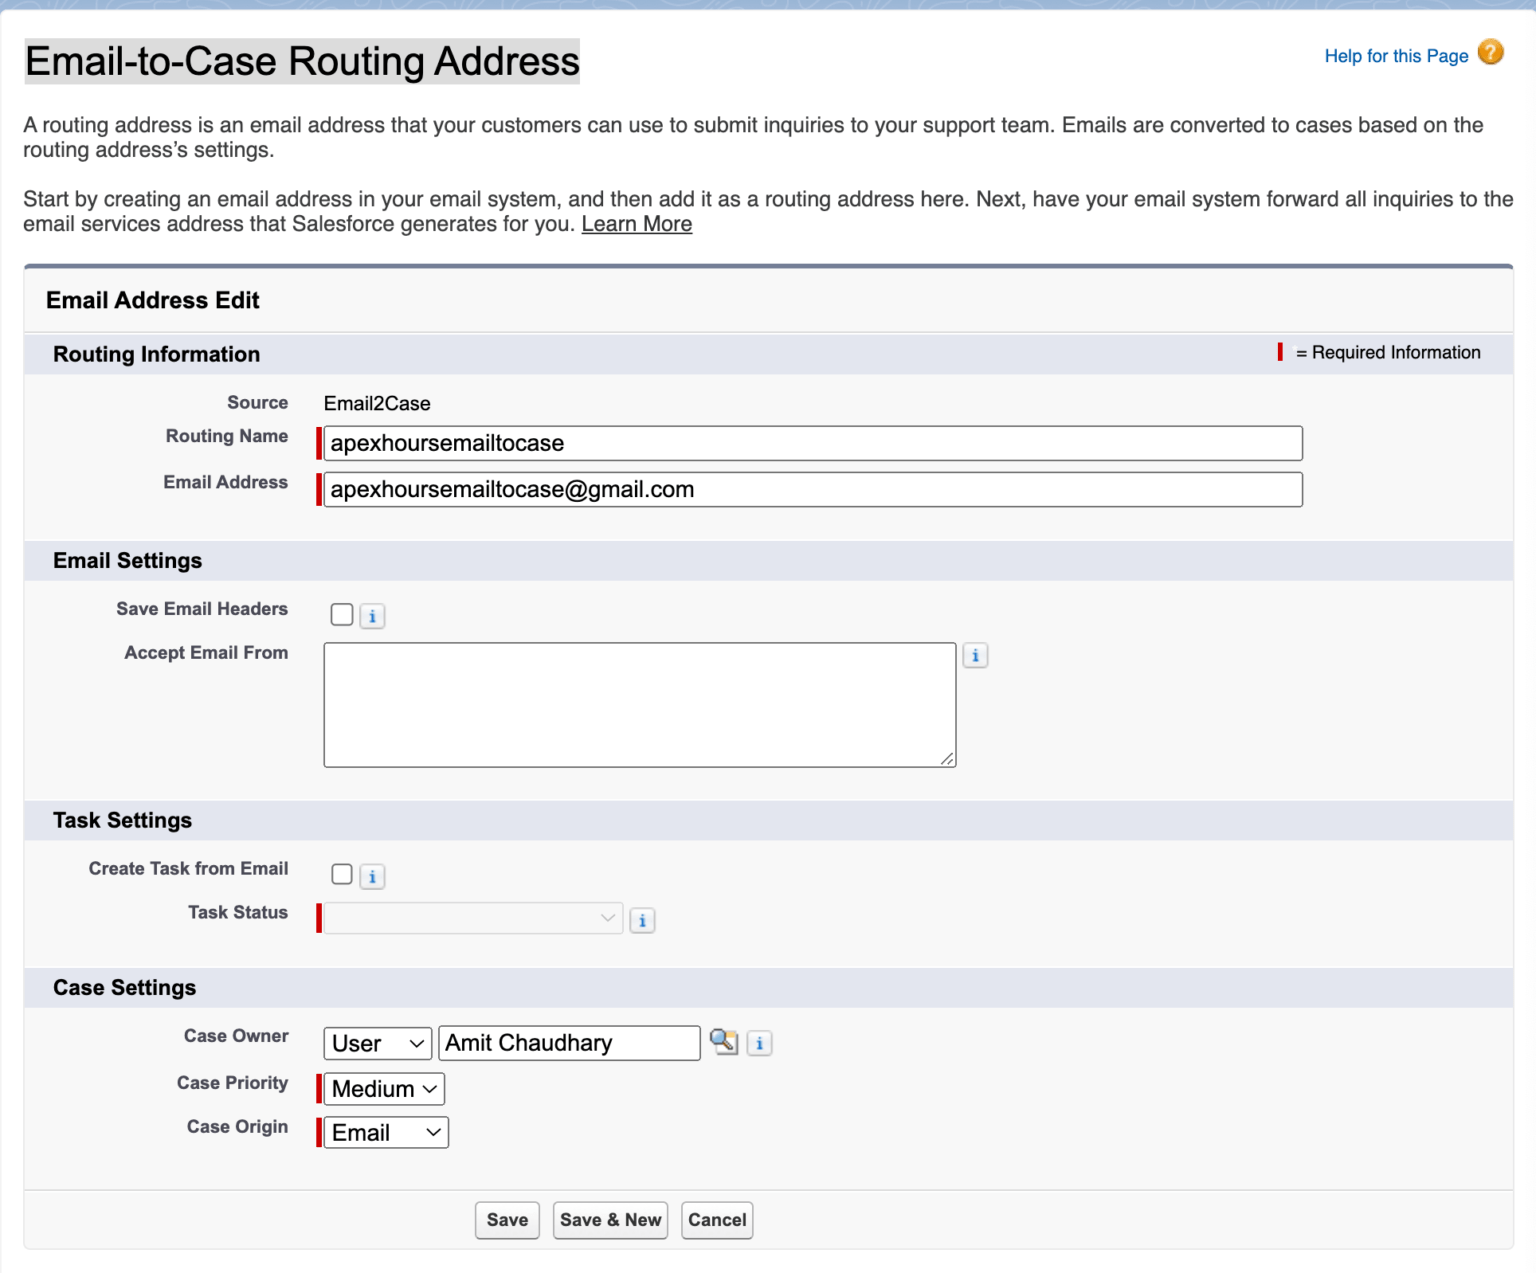Check the Create Task from Email box
The height and width of the screenshot is (1273, 1536).
click(x=341, y=873)
